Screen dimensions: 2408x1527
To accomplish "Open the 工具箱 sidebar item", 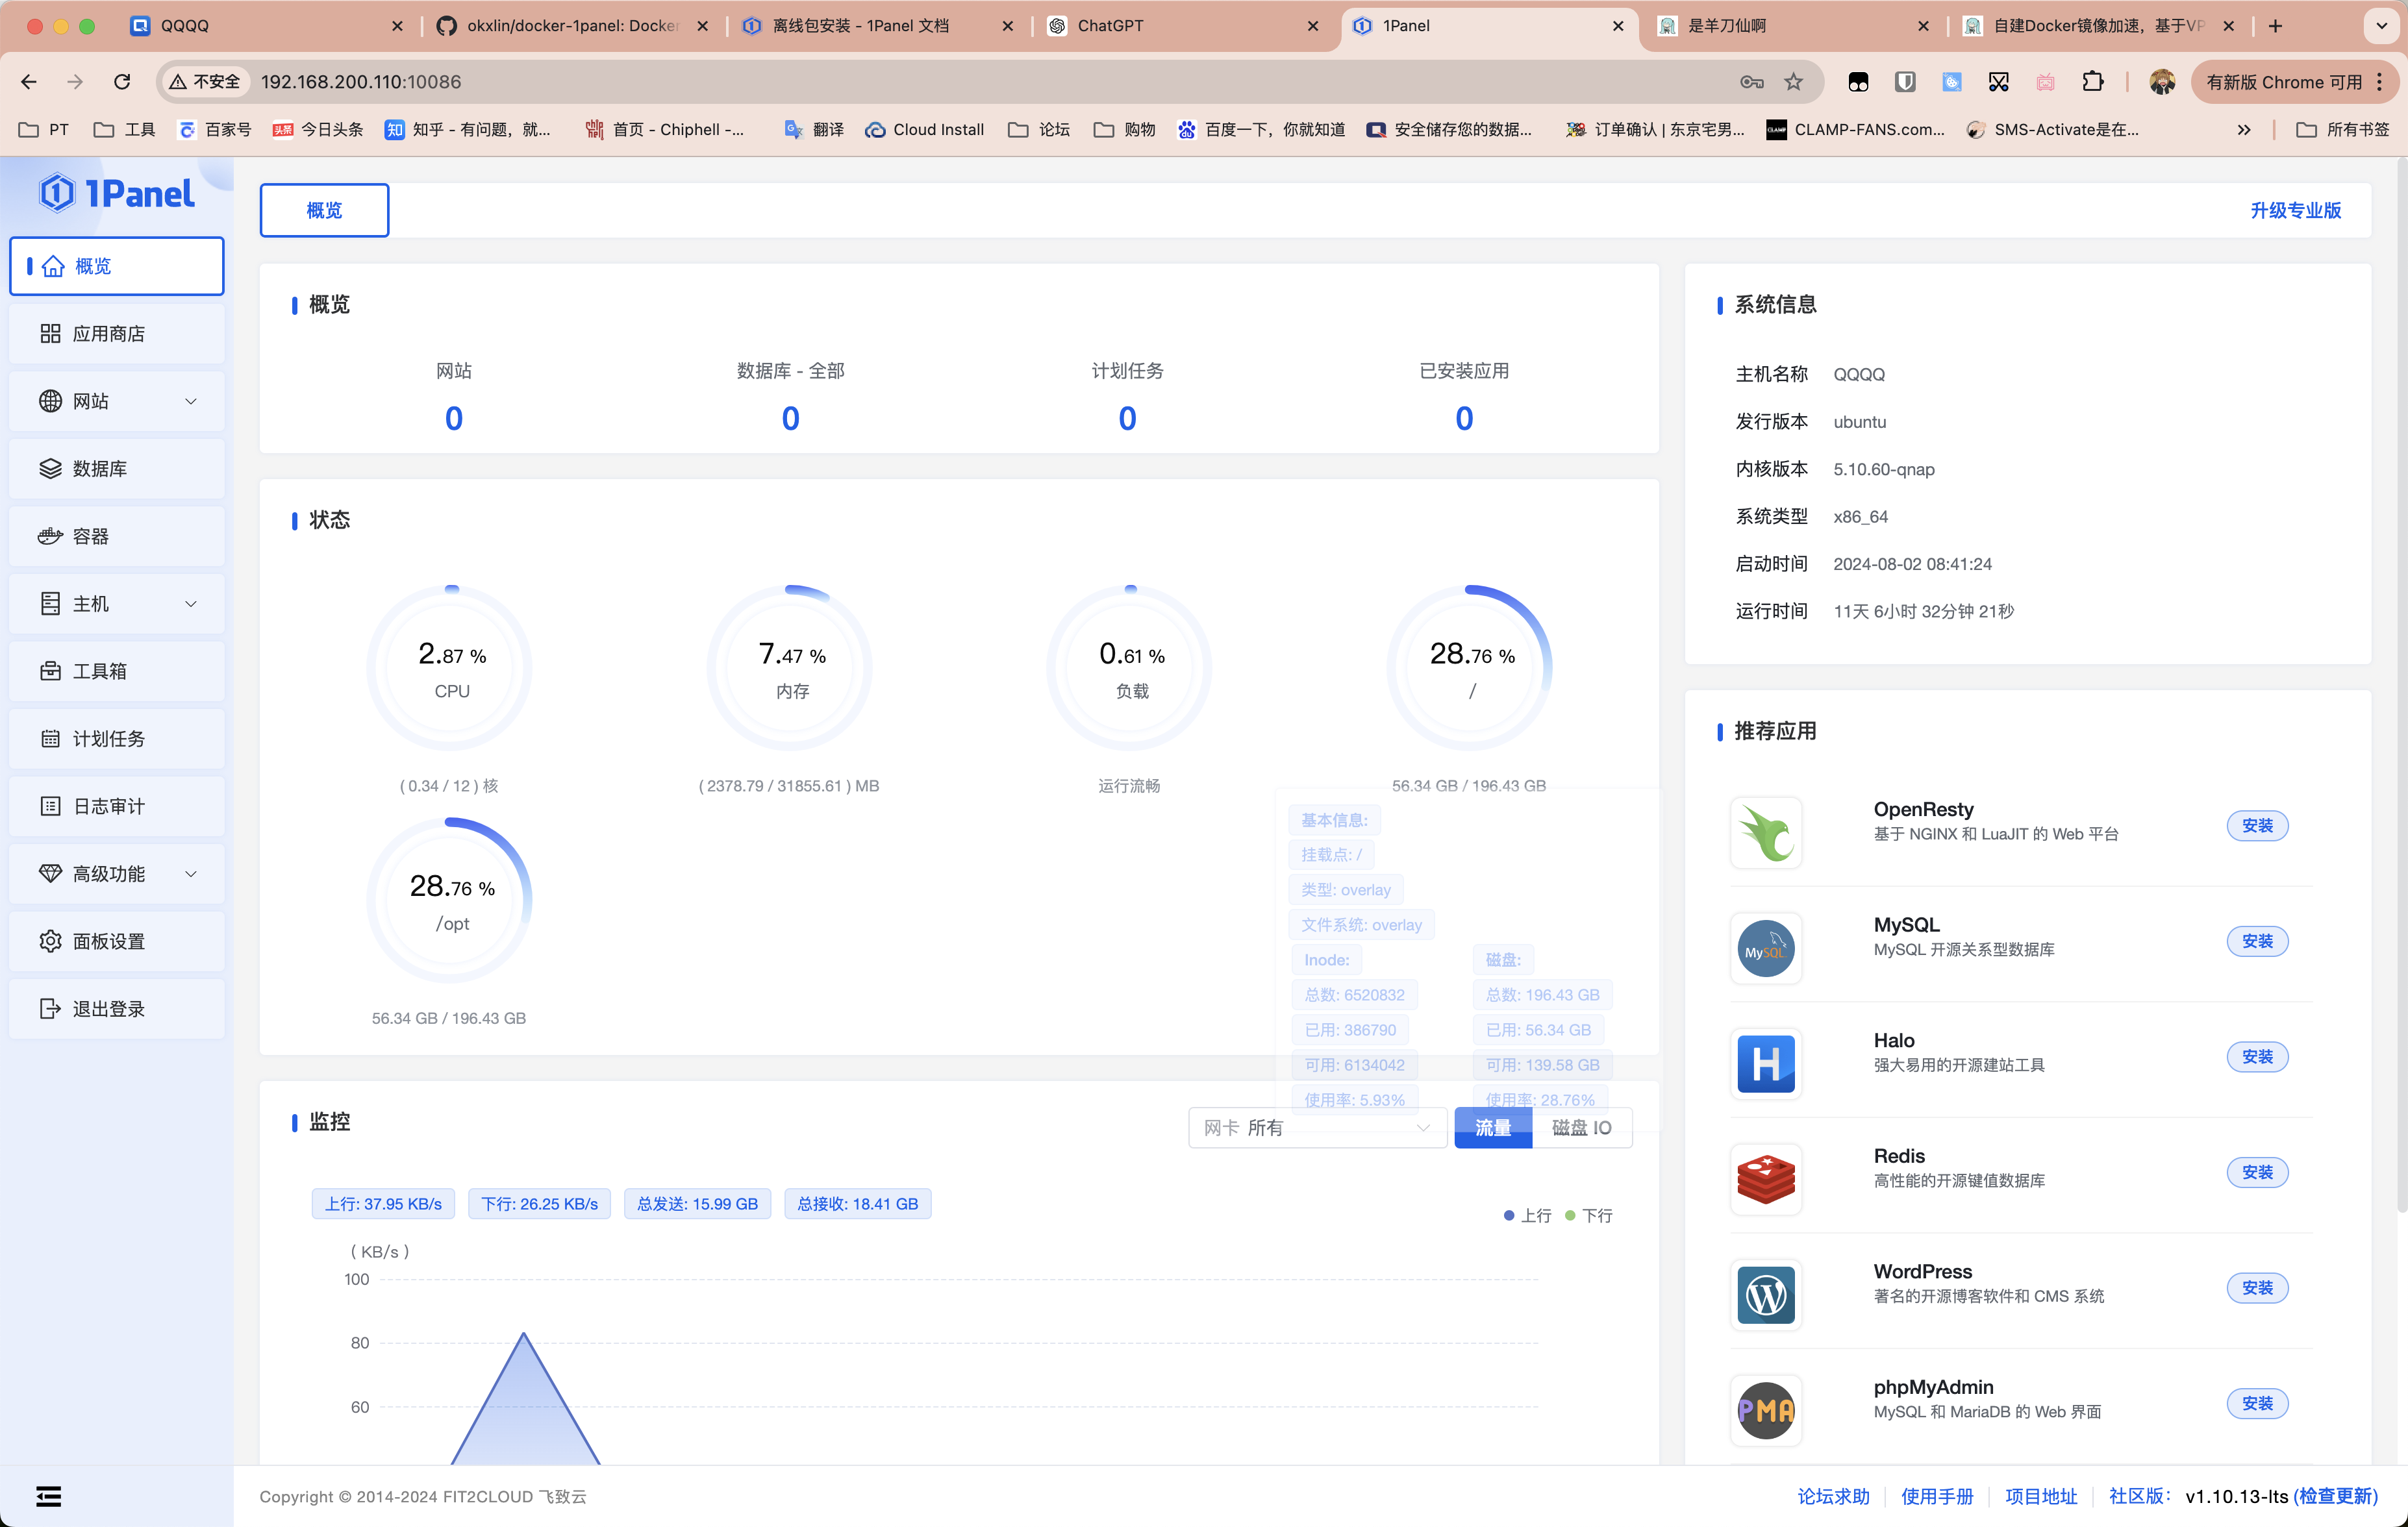I will point(117,671).
